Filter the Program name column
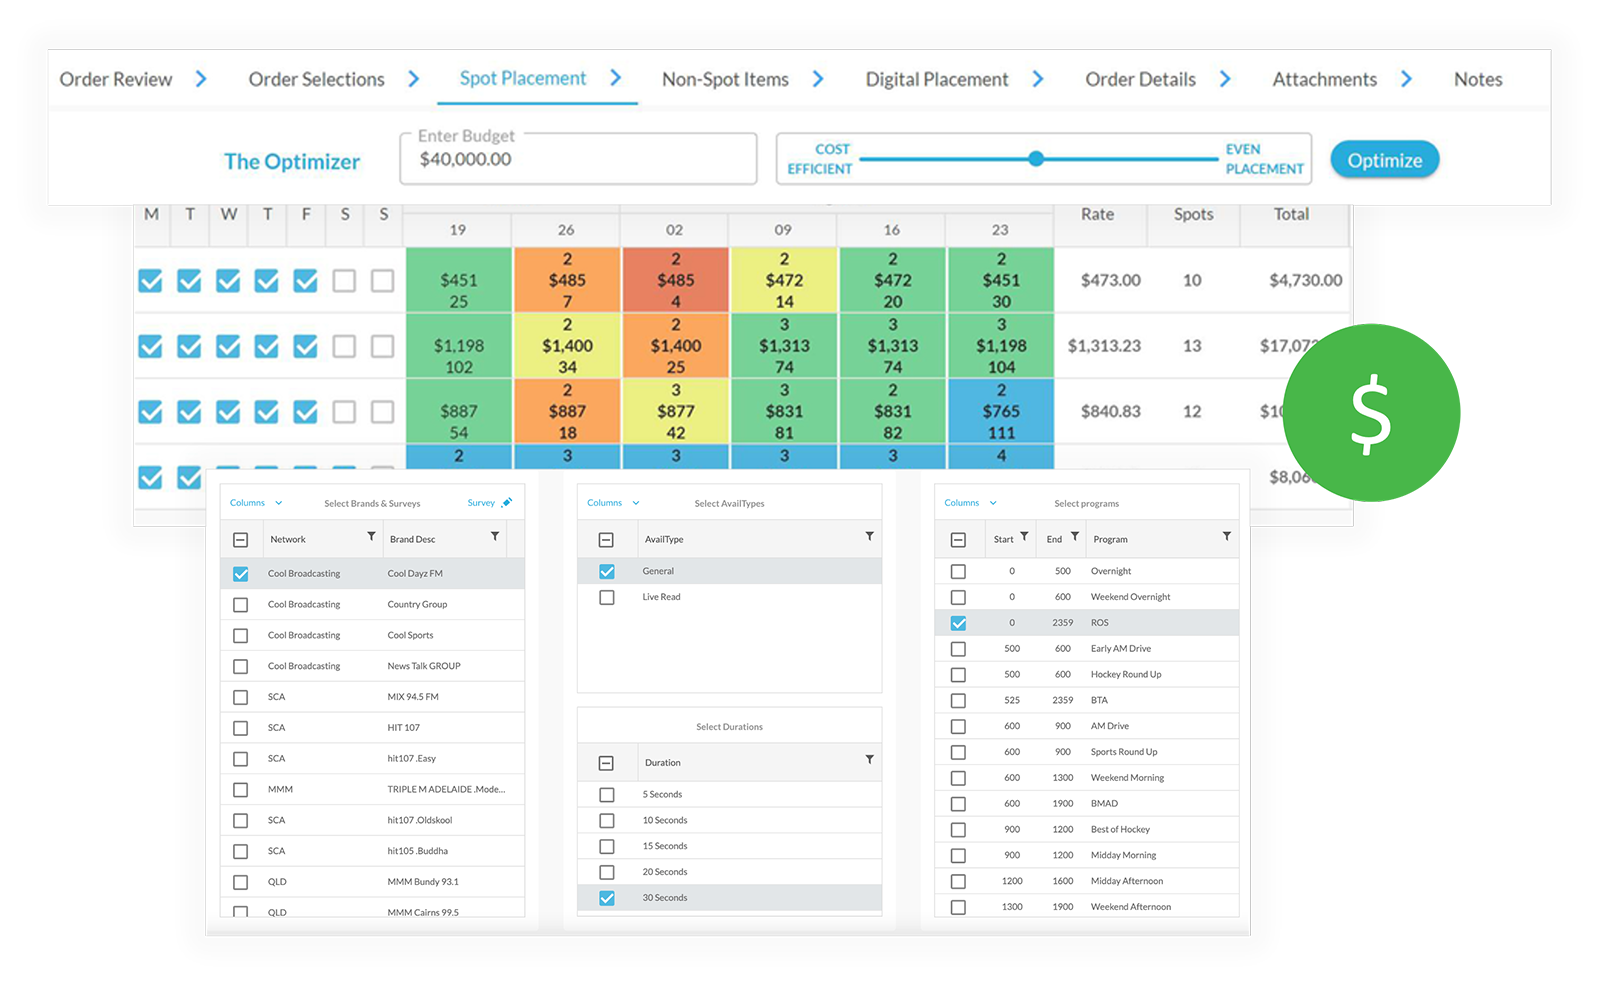 (x=1227, y=537)
